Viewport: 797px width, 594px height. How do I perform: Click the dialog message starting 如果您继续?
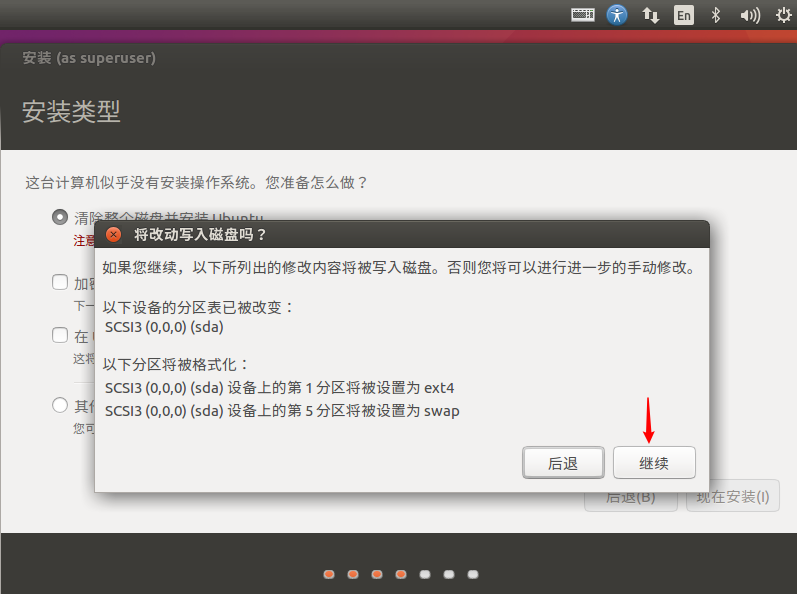[400, 267]
